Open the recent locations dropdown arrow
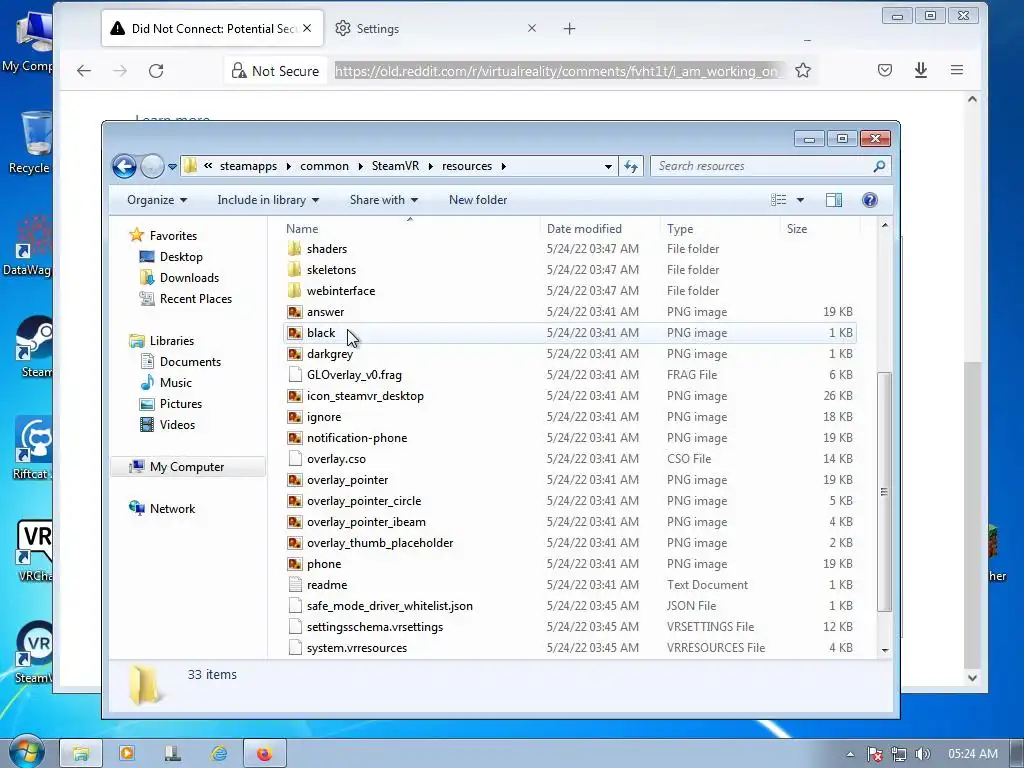1024x768 pixels. coord(172,167)
